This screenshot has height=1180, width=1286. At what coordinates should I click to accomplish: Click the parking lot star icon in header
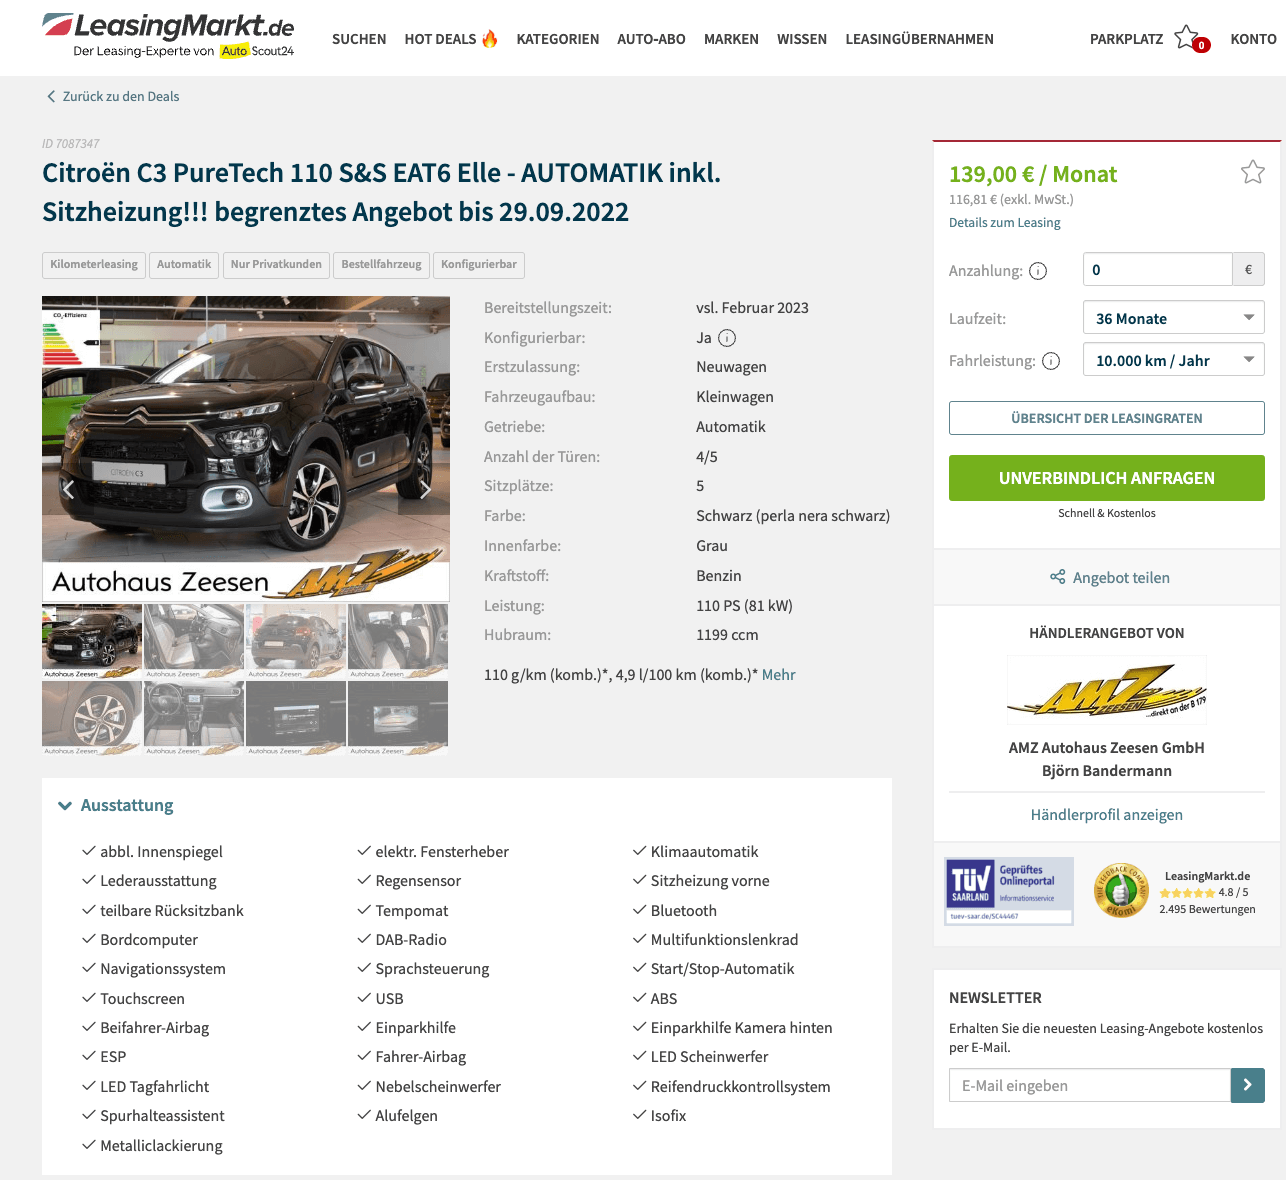(1187, 37)
